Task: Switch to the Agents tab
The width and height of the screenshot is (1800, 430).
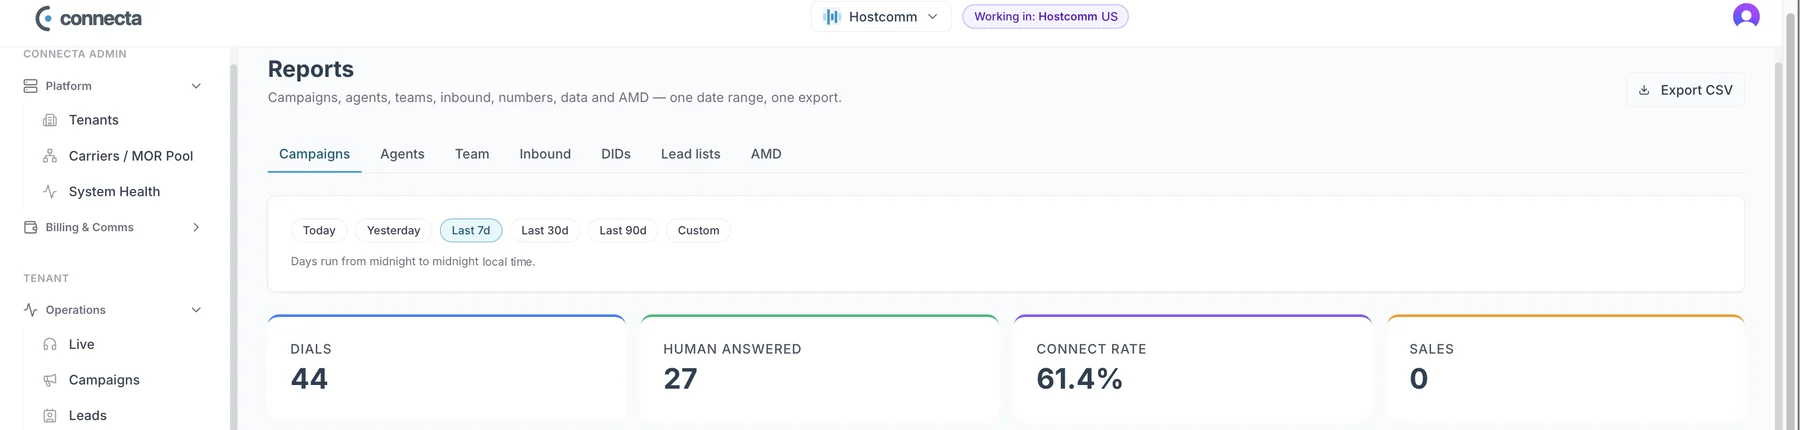Action: 402,154
